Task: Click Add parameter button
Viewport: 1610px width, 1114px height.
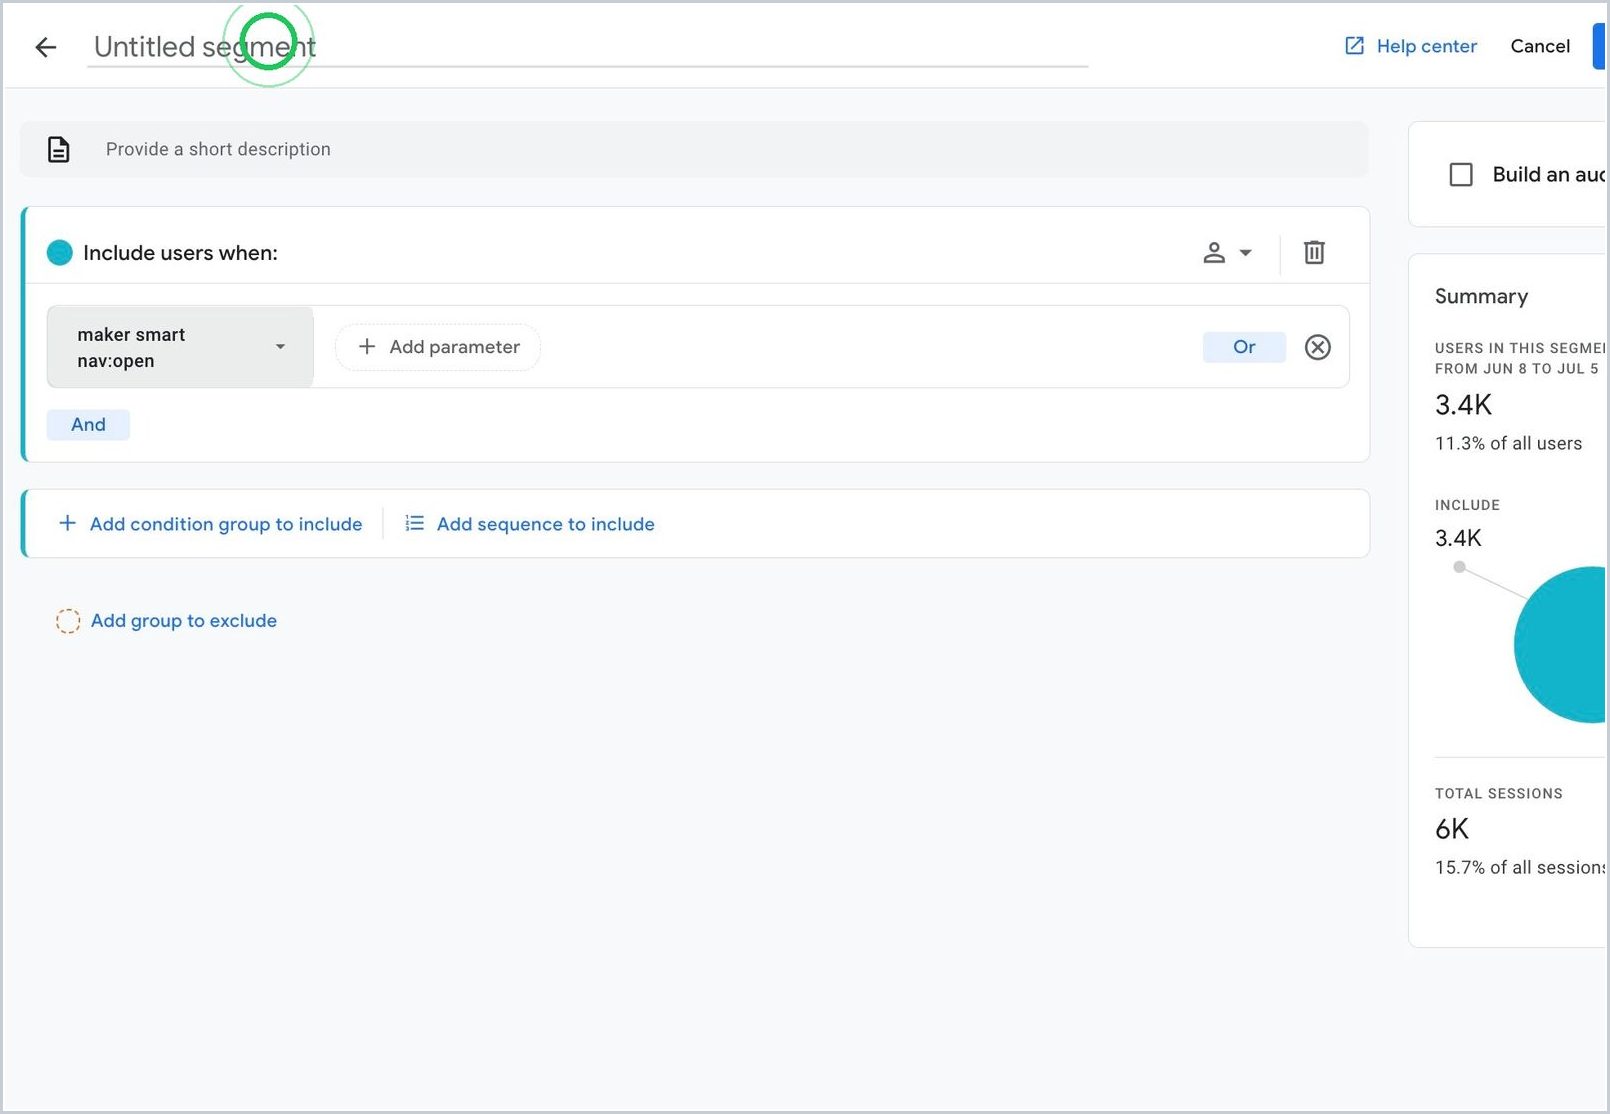Action: pos(438,347)
